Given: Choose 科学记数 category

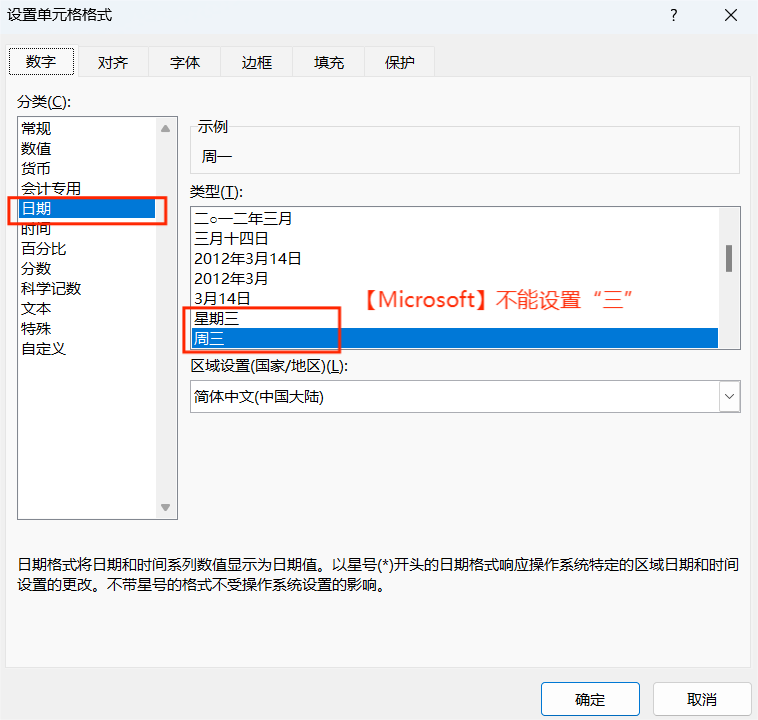Looking at the screenshot, I should 51,289.
